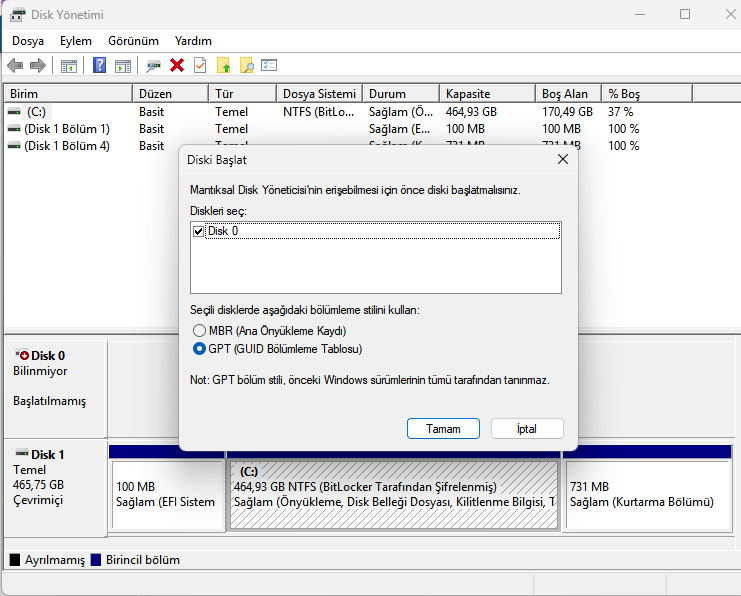The image size is (741, 596).
Task: Toggle the action pane toolbar icon
Action: 123,66
